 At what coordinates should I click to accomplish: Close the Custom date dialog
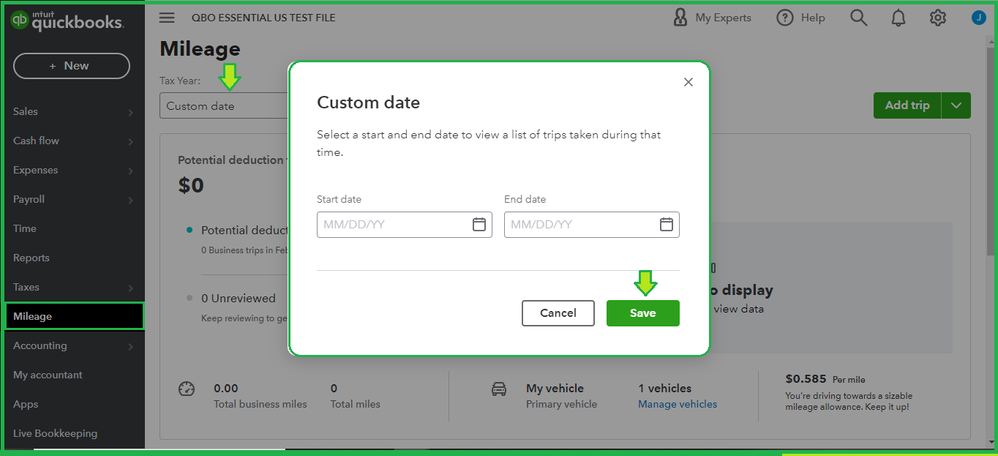(688, 82)
